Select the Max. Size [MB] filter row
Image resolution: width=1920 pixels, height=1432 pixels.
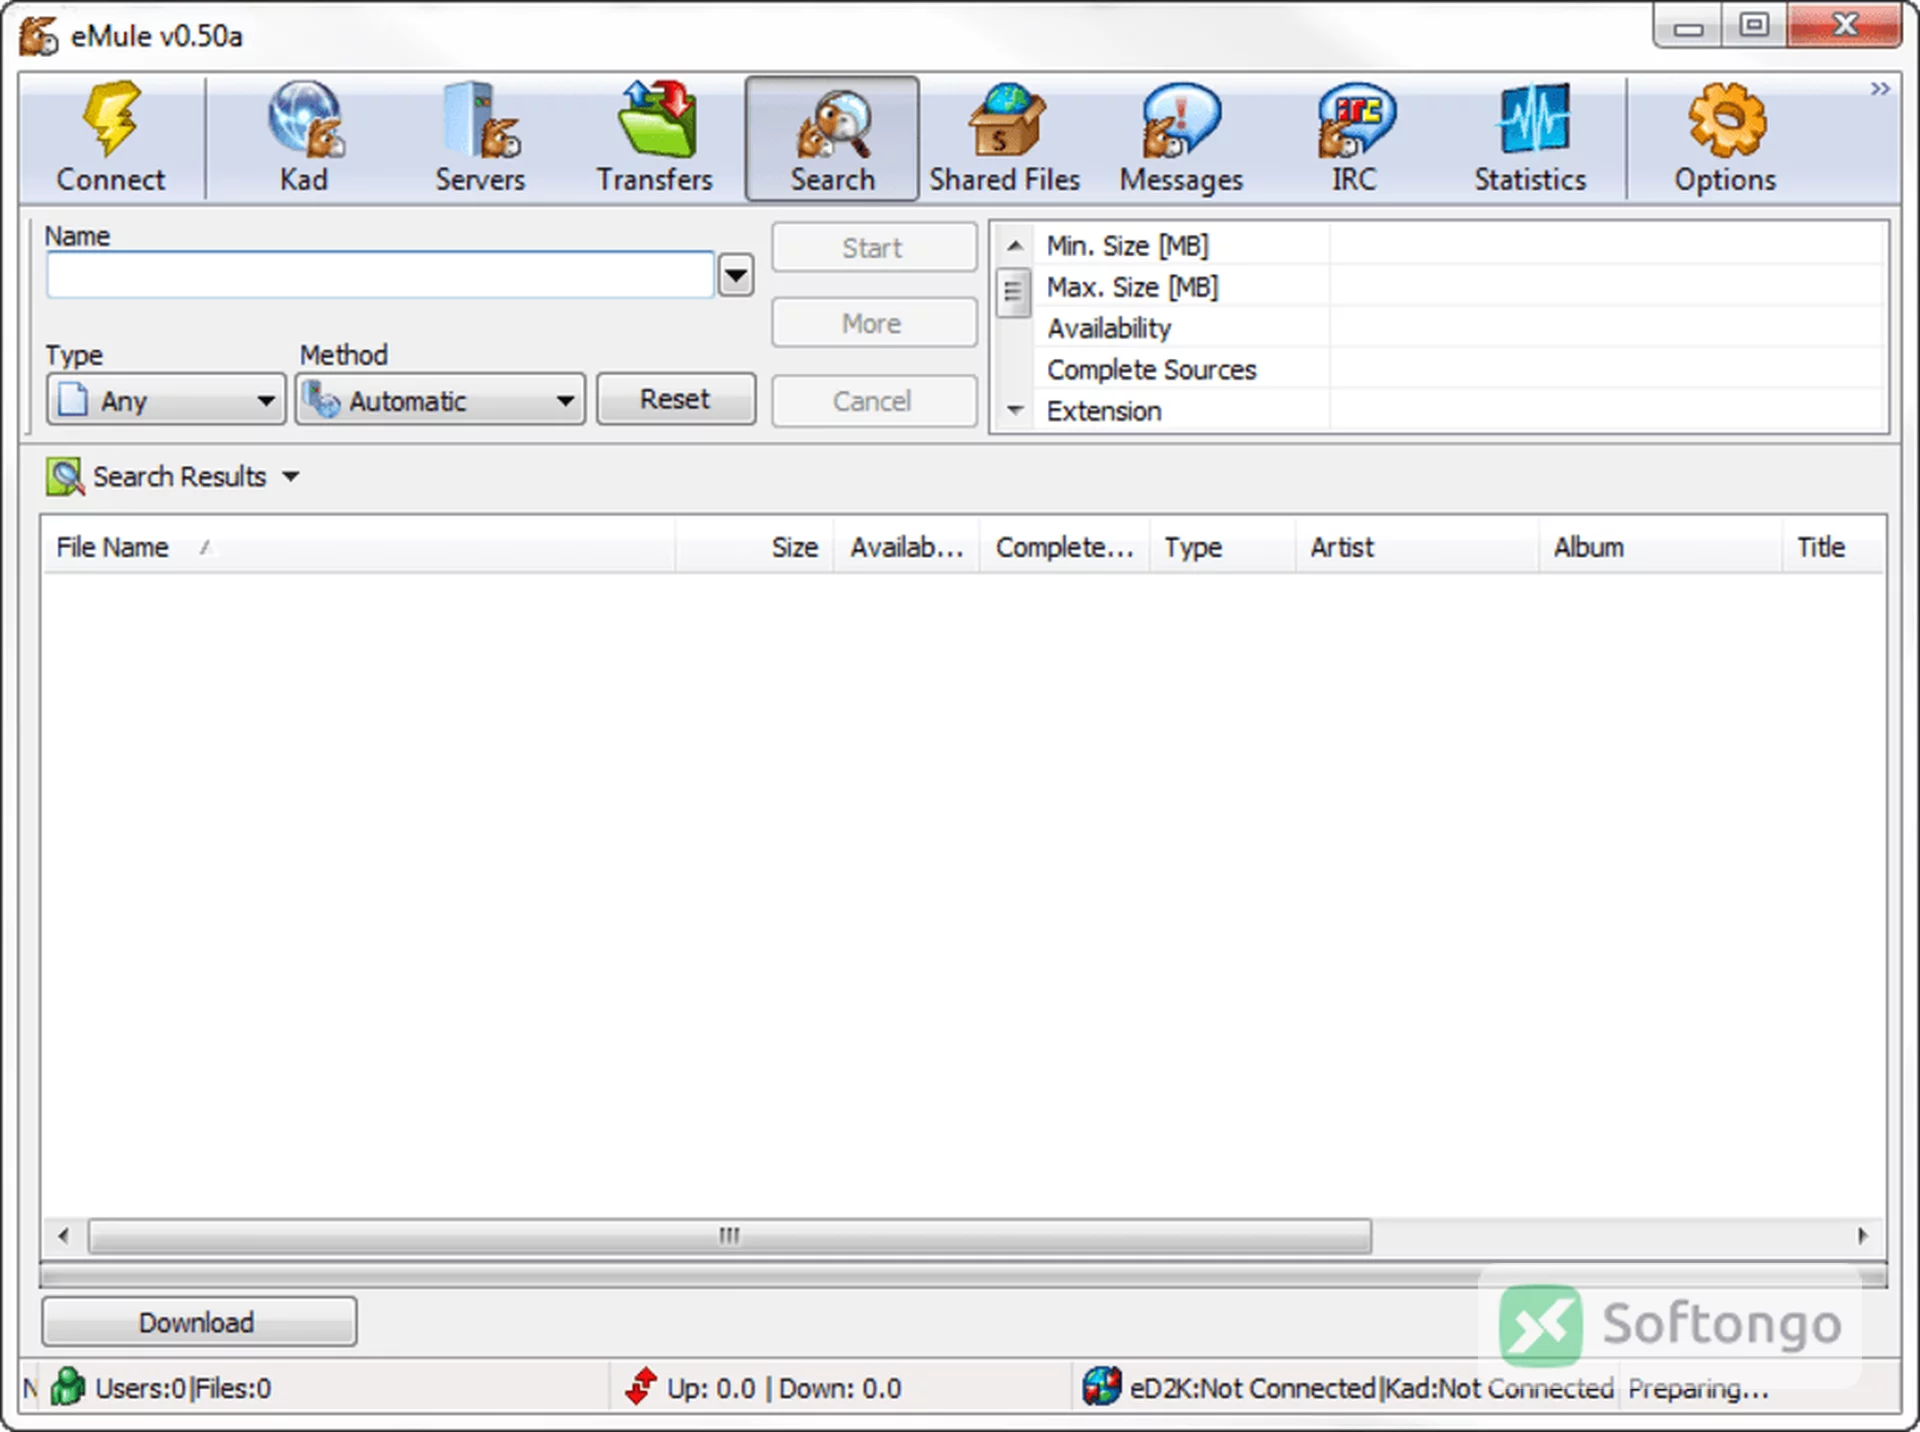[1460, 287]
